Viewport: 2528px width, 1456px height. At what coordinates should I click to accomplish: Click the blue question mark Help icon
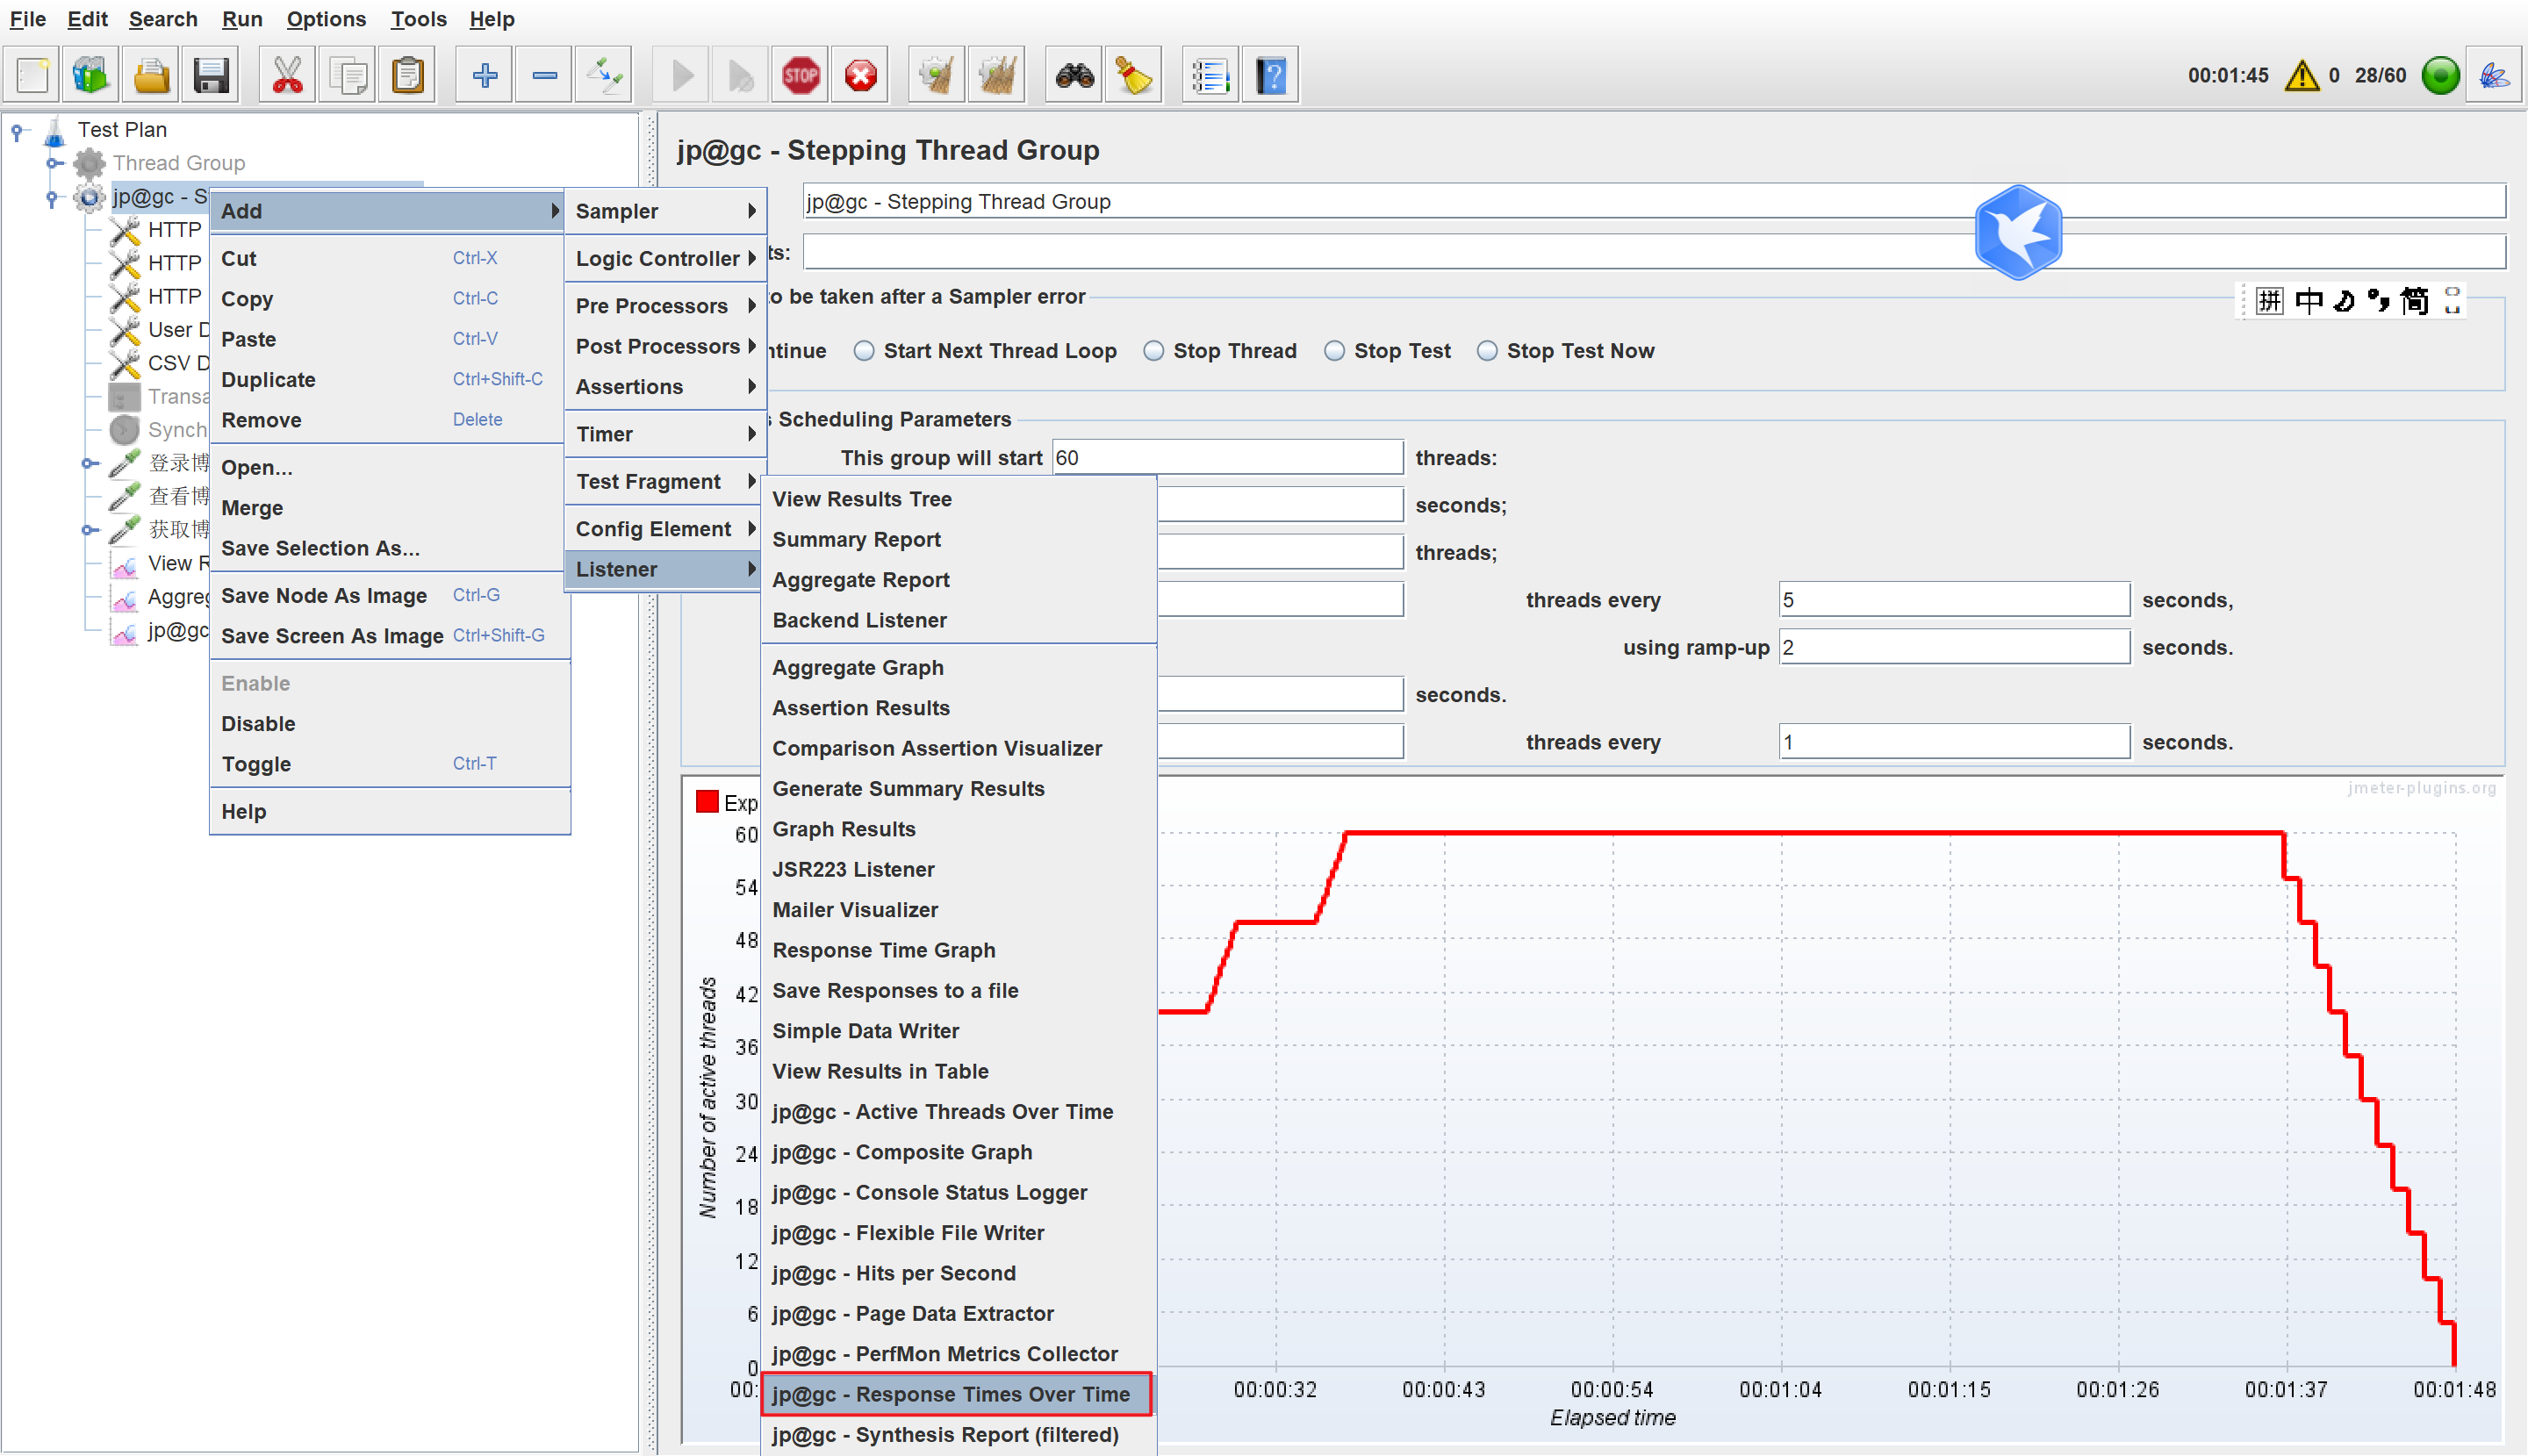point(1270,75)
